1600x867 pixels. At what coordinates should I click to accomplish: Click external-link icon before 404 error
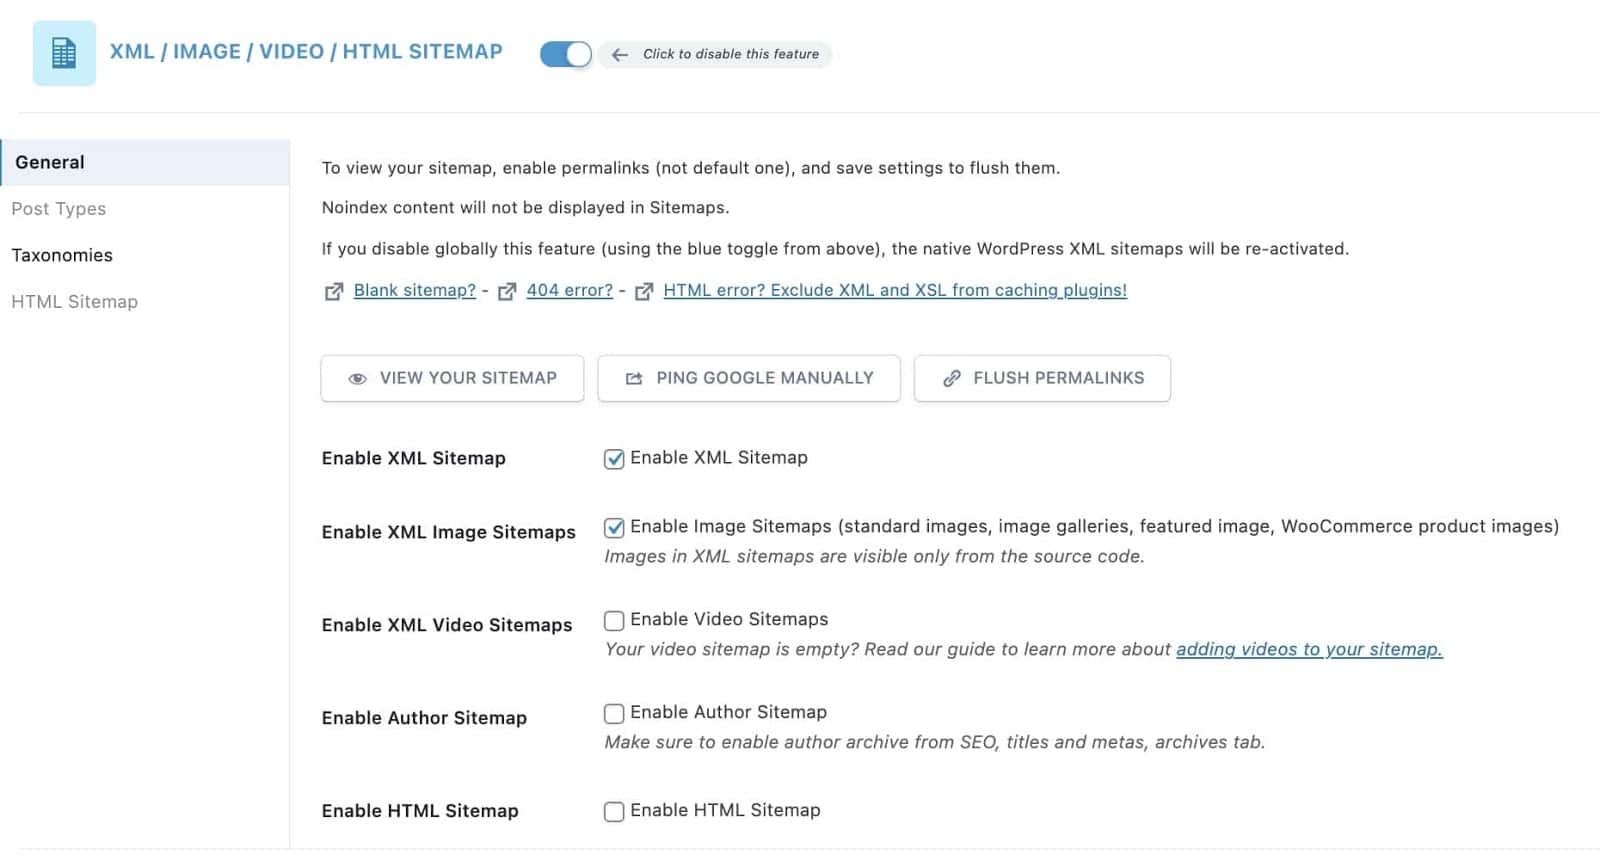pos(507,291)
